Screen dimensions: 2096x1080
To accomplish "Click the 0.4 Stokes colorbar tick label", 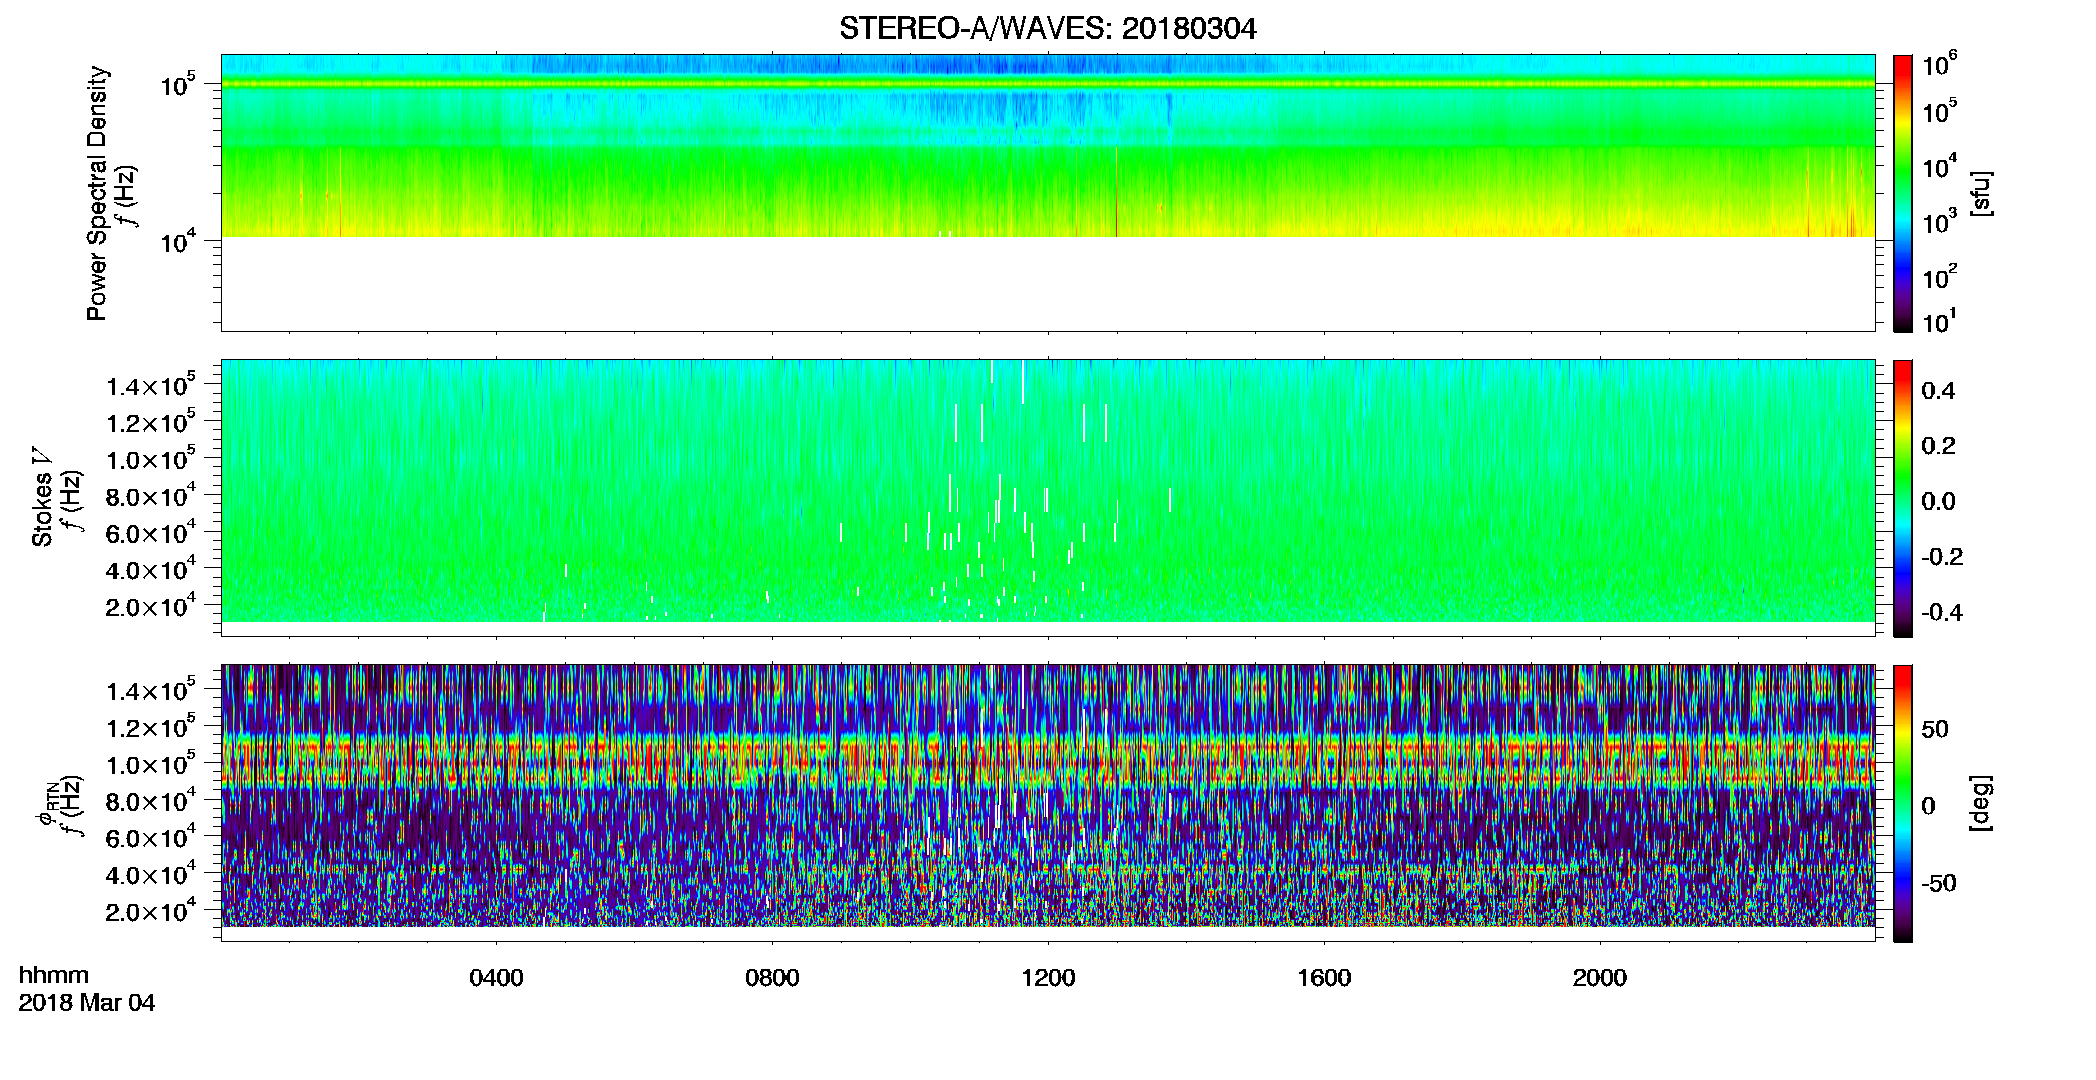I will click(1938, 391).
